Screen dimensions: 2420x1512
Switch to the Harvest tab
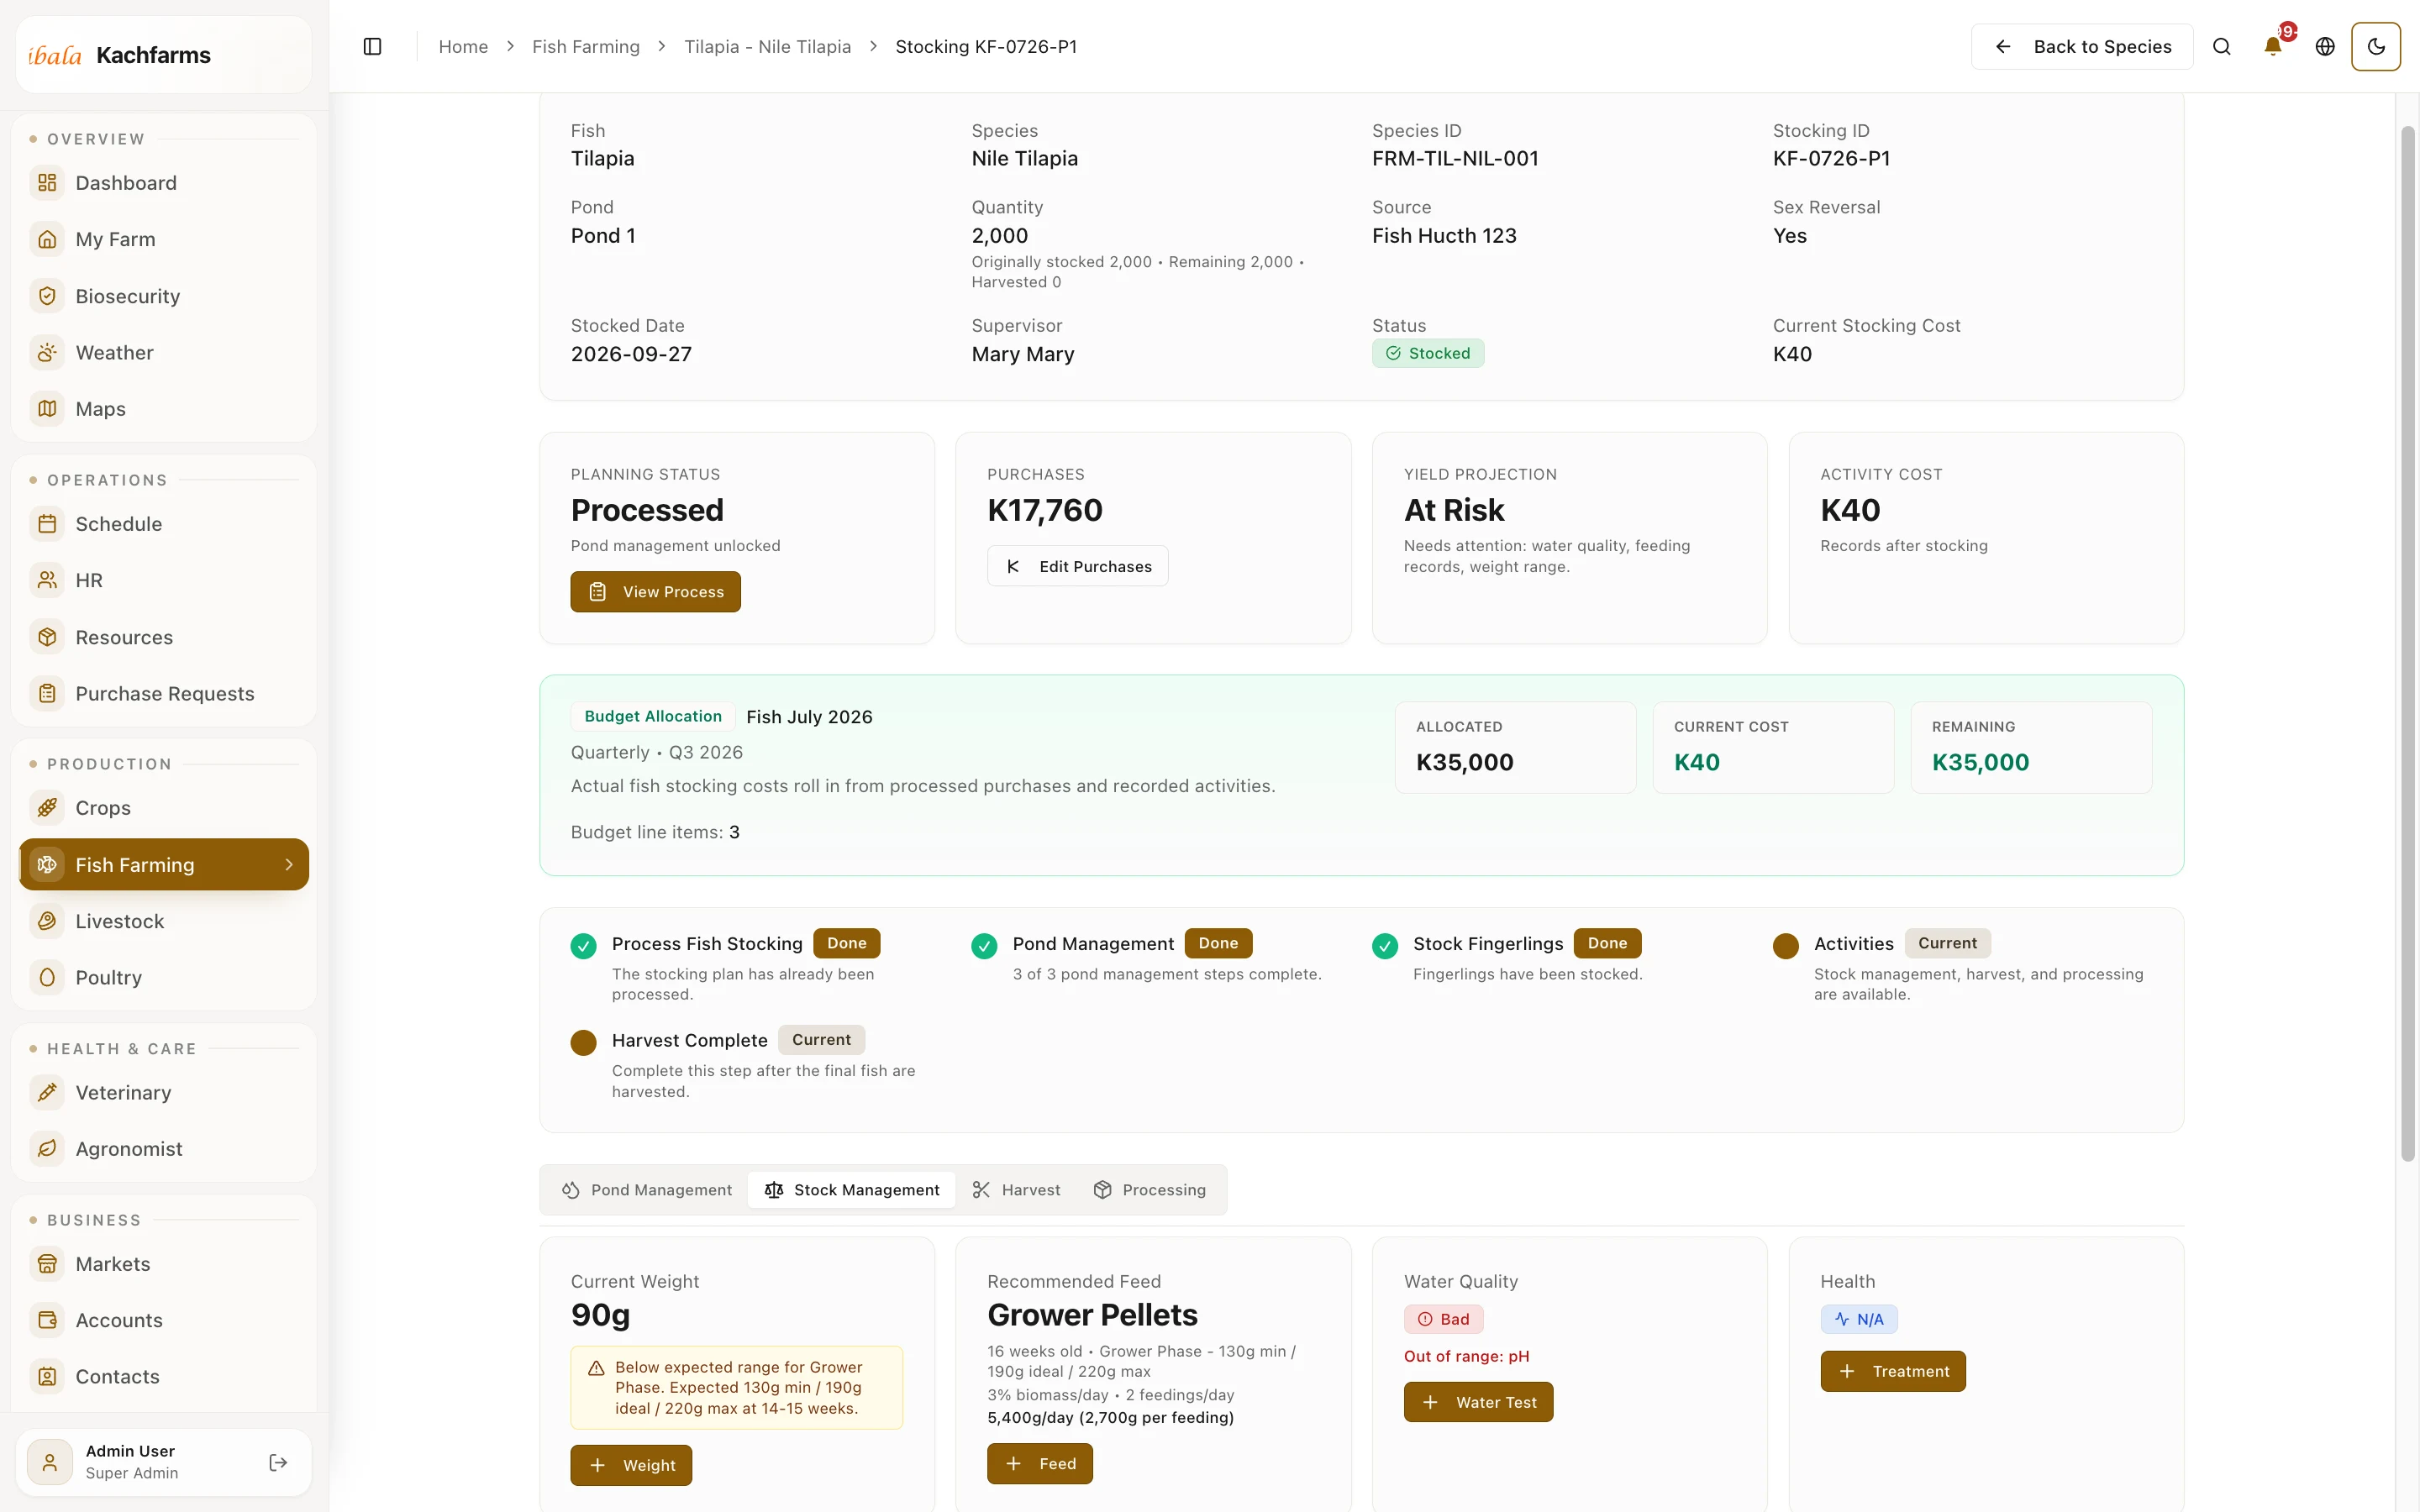1016,1190
